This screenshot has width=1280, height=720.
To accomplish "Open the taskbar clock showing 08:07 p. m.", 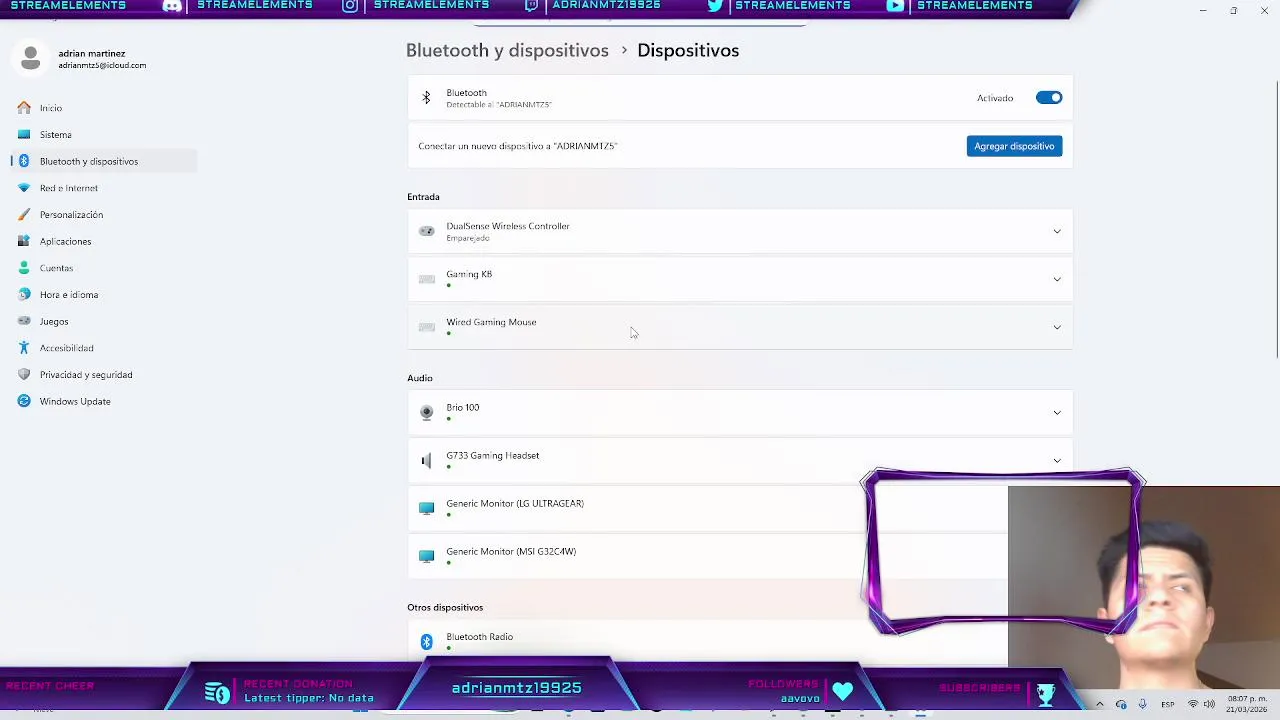I will click(1246, 704).
